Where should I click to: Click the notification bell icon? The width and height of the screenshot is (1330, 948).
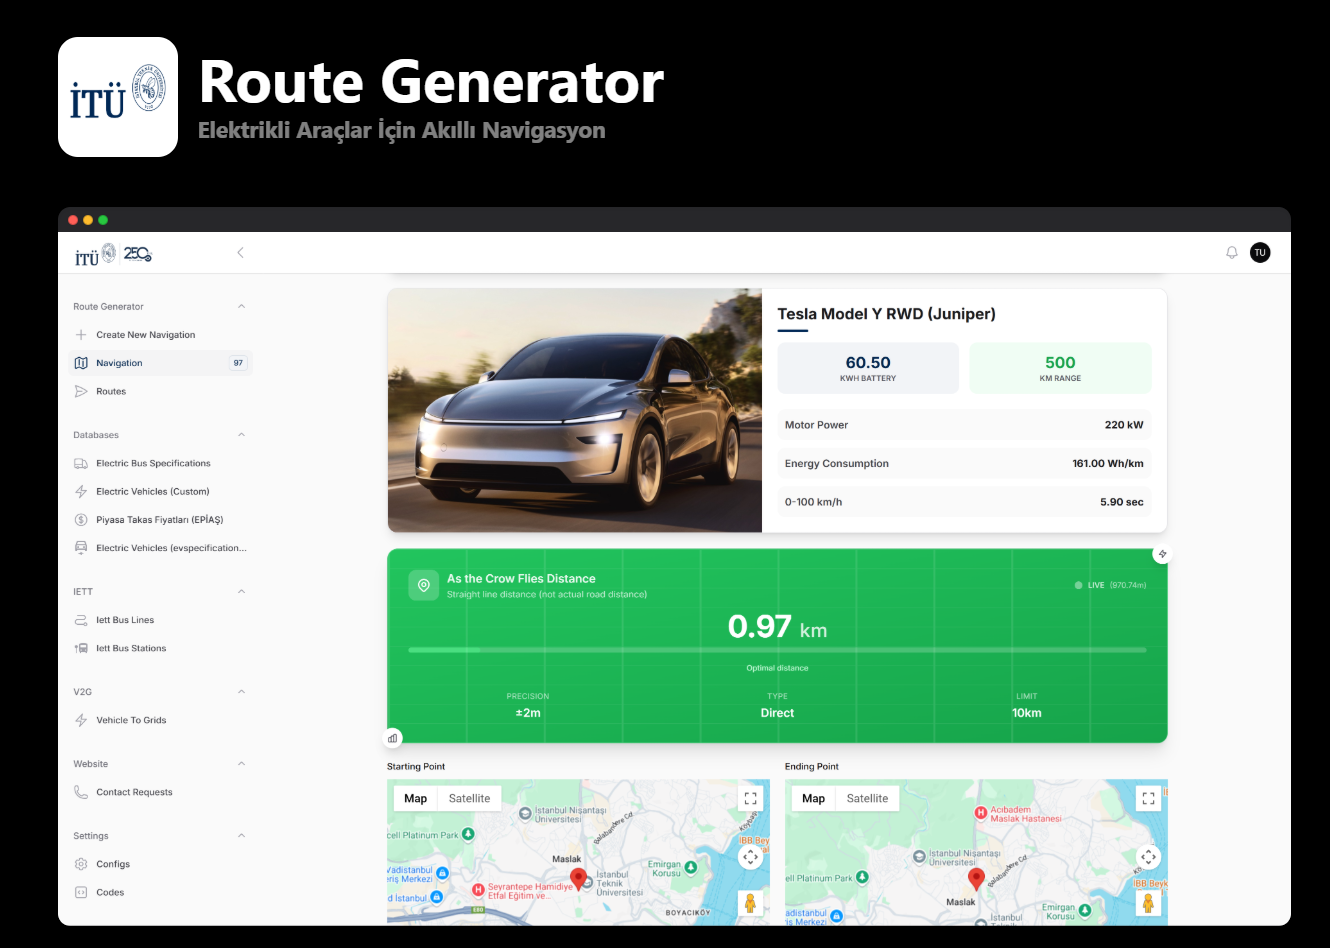click(x=1232, y=252)
